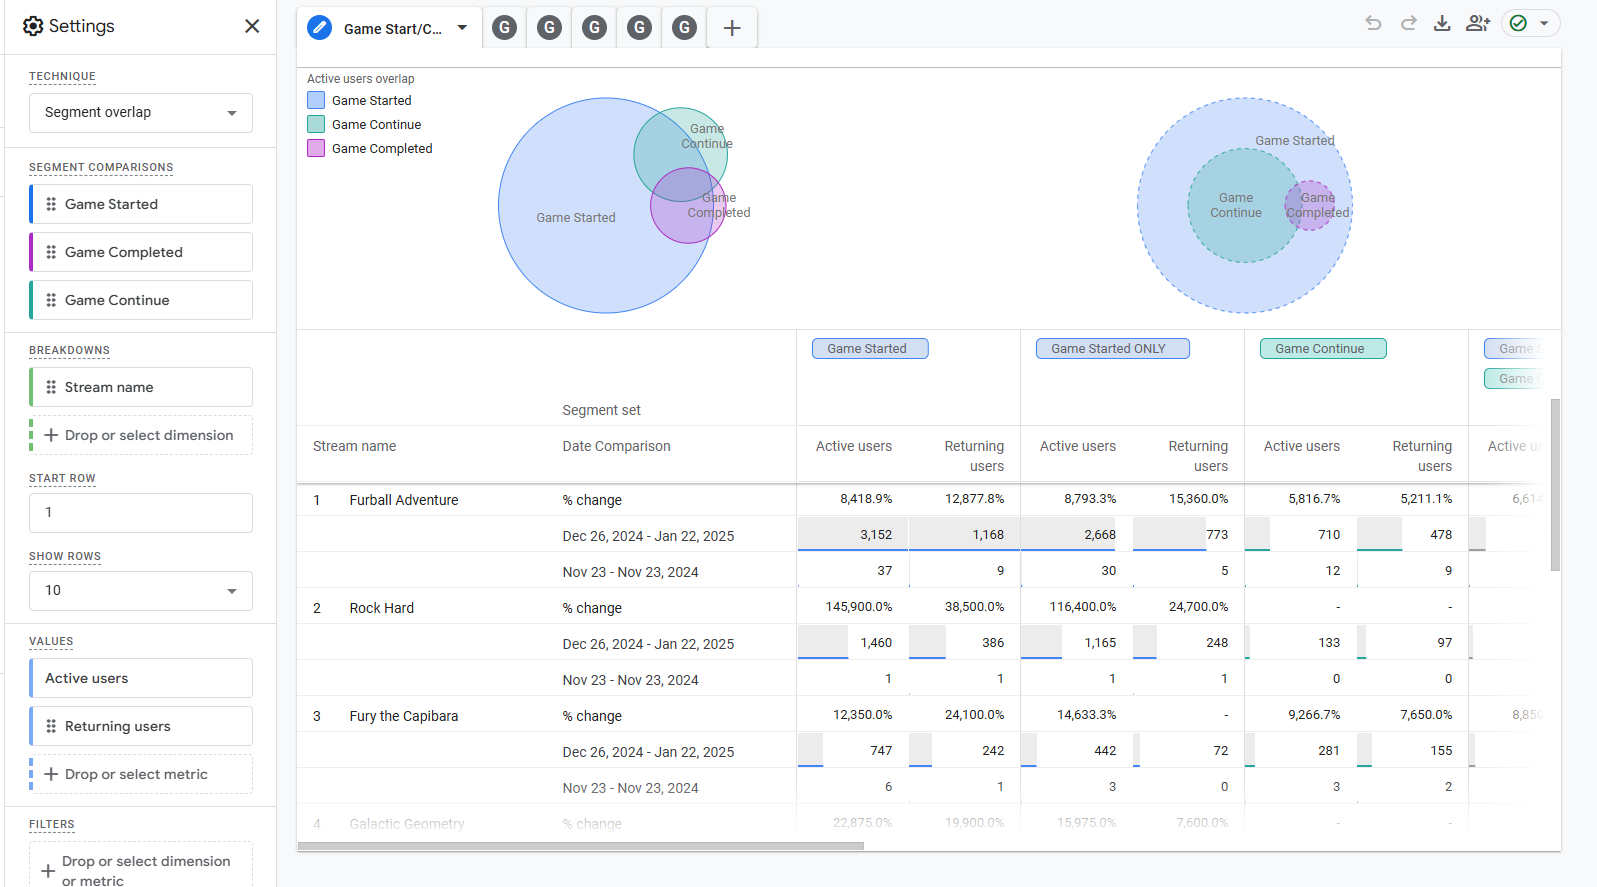This screenshot has height=887, width=1597.
Task: Open the Show Rows dropdown
Action: pos(141,591)
